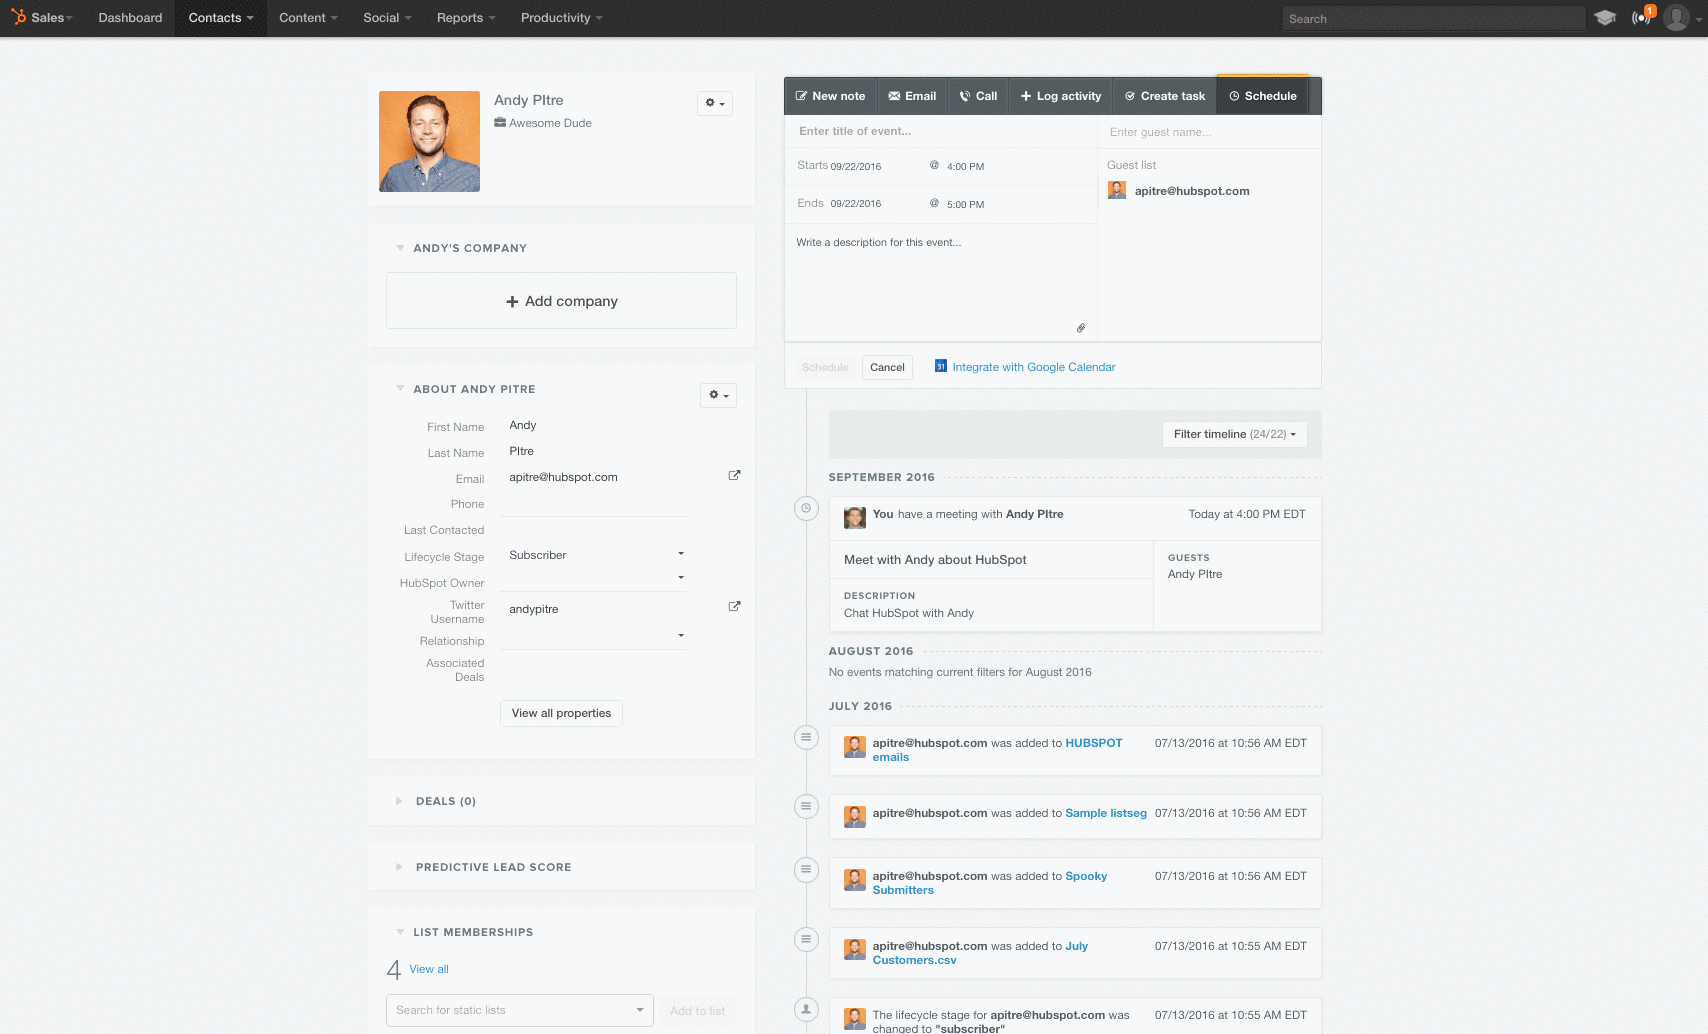The image size is (1708, 1034).
Task: Open the Filter timeline dropdown
Action: [1234, 434]
